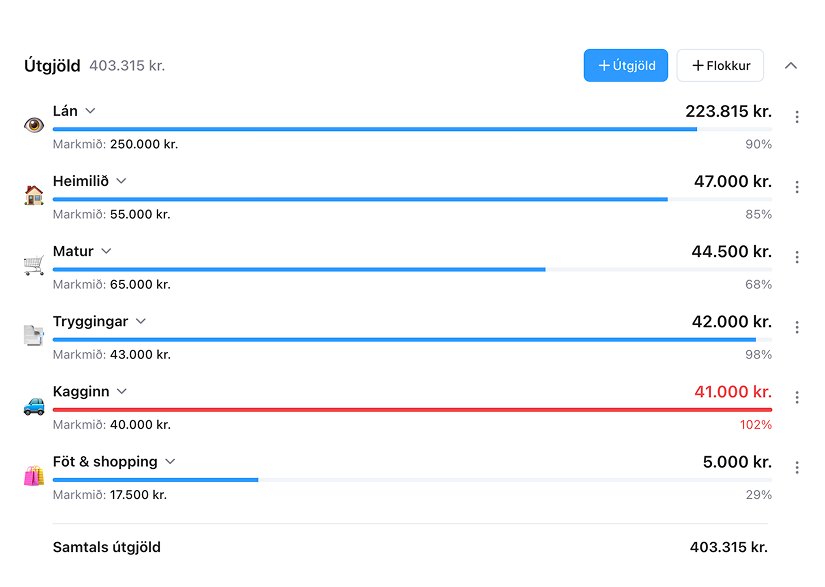Add a new expense with + Útgjöld
This screenshot has height=587, width=825.
626,66
